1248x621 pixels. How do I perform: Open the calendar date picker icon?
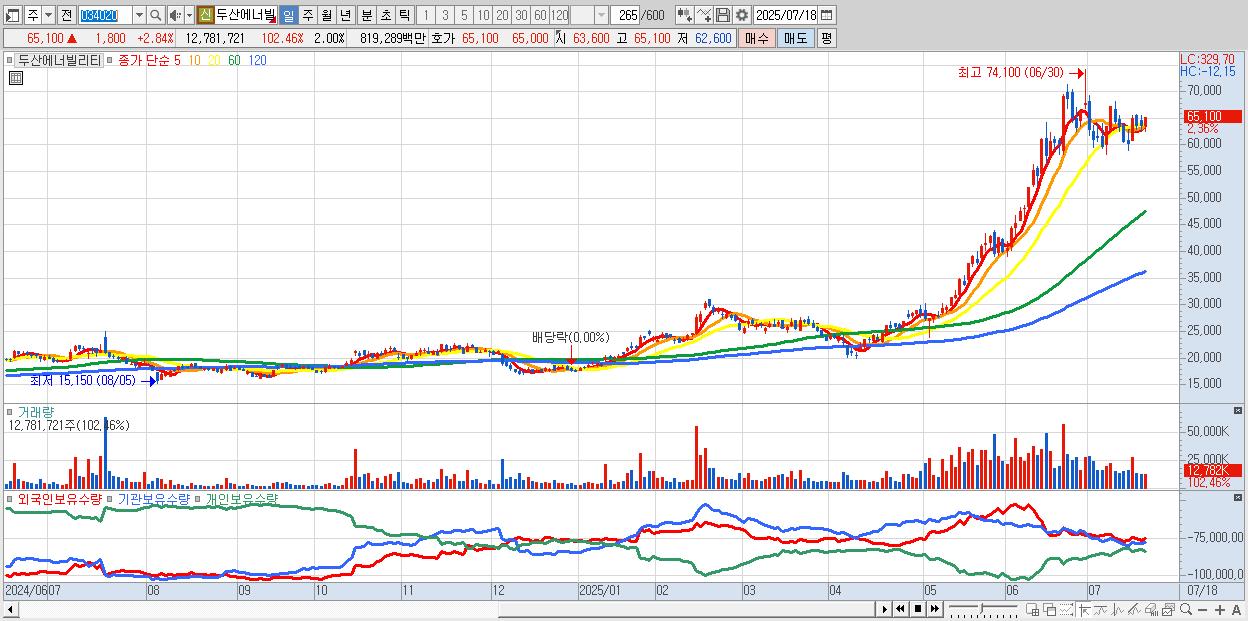point(826,15)
